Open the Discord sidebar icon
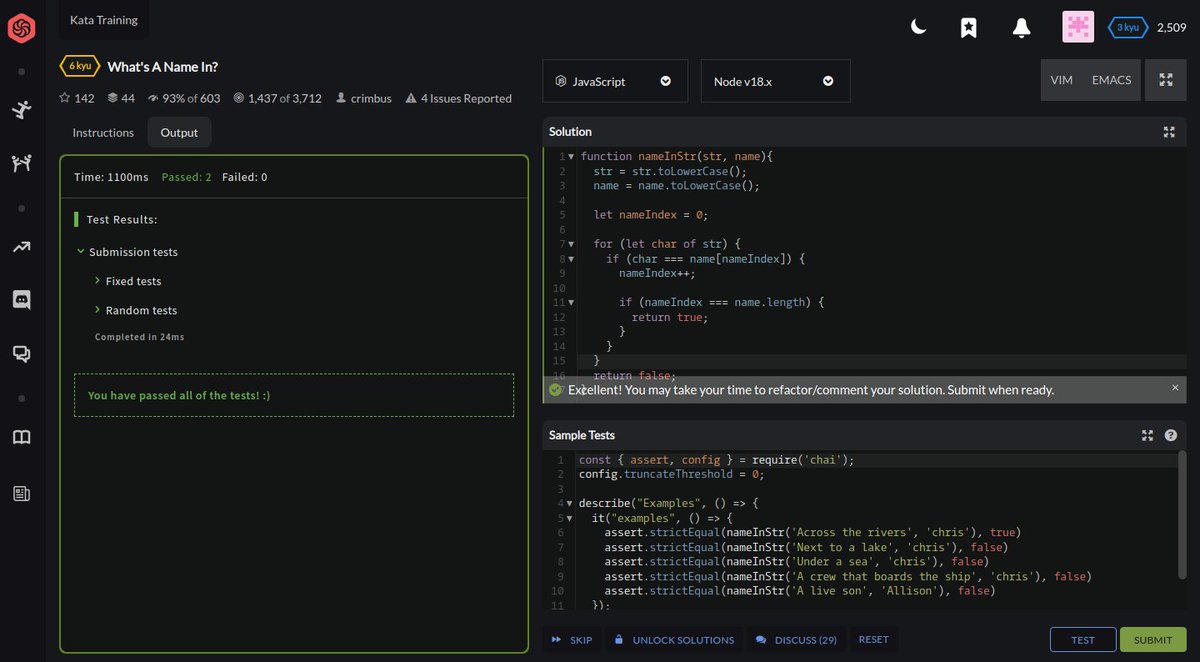This screenshot has width=1200, height=662. click(21, 299)
